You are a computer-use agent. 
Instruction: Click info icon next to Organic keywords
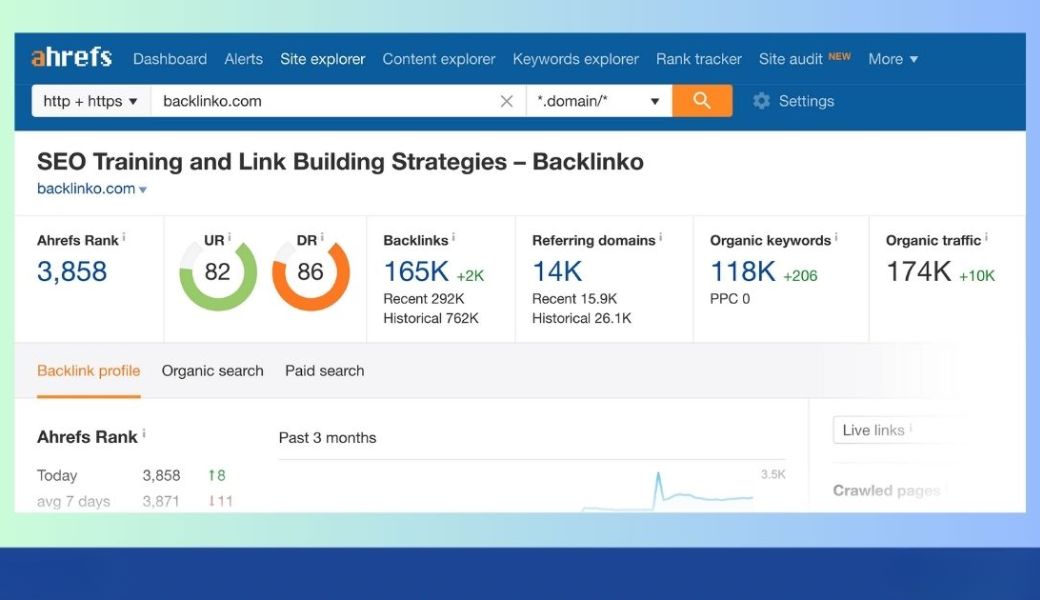[x=836, y=237]
